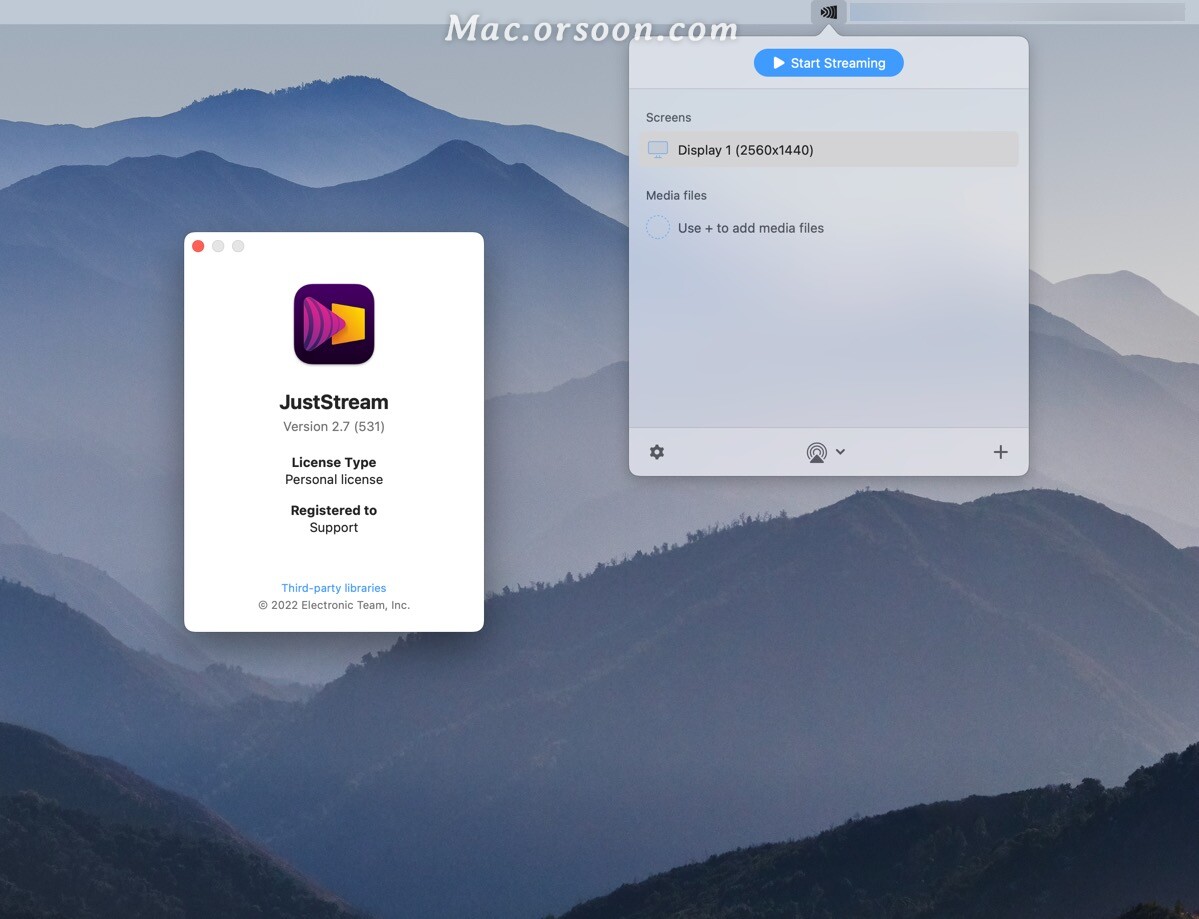
Task: Click the play triangle inside Start Streaming
Action: click(779, 62)
